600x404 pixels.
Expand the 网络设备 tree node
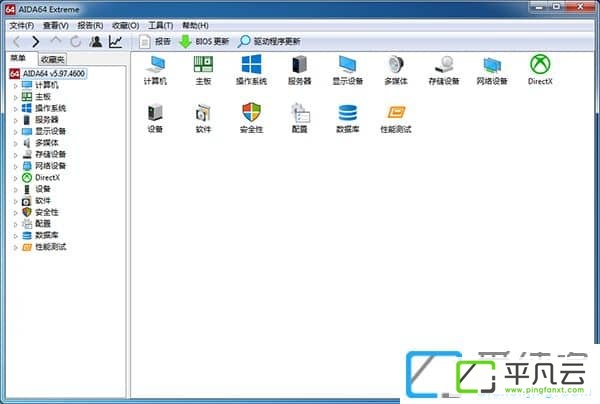pyautogui.click(x=16, y=166)
